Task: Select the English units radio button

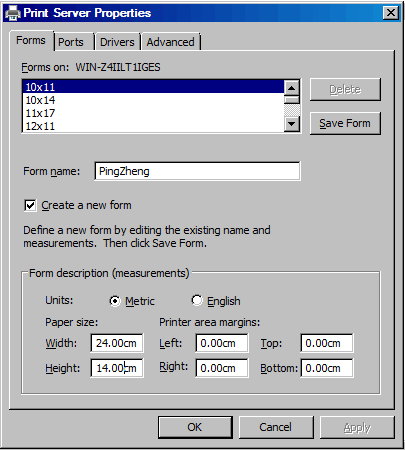Action: coord(197,300)
